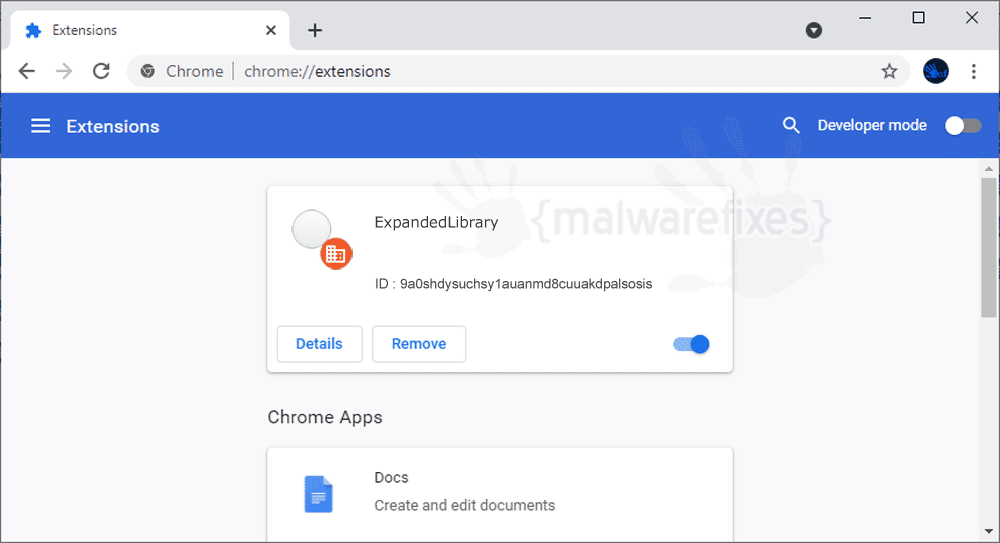Go forward with the browser forward arrow
This screenshot has height=543, width=1000.
tap(64, 71)
